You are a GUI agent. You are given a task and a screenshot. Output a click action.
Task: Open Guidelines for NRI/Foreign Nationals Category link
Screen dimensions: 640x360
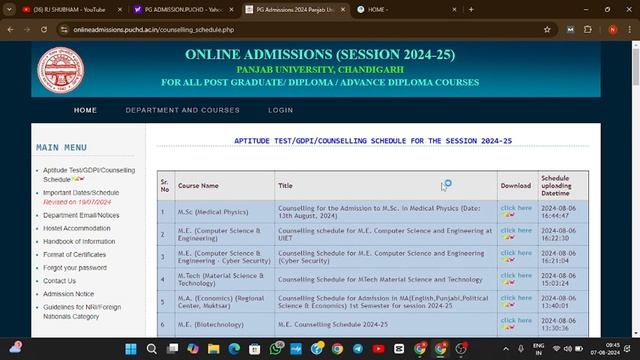(x=82, y=311)
